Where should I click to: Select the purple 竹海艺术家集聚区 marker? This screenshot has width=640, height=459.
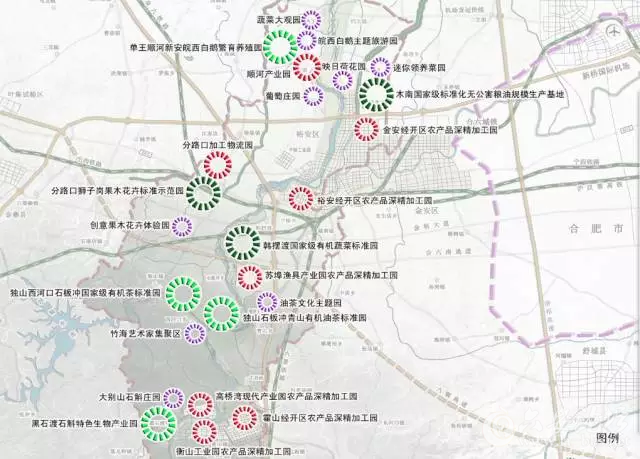tap(196, 334)
